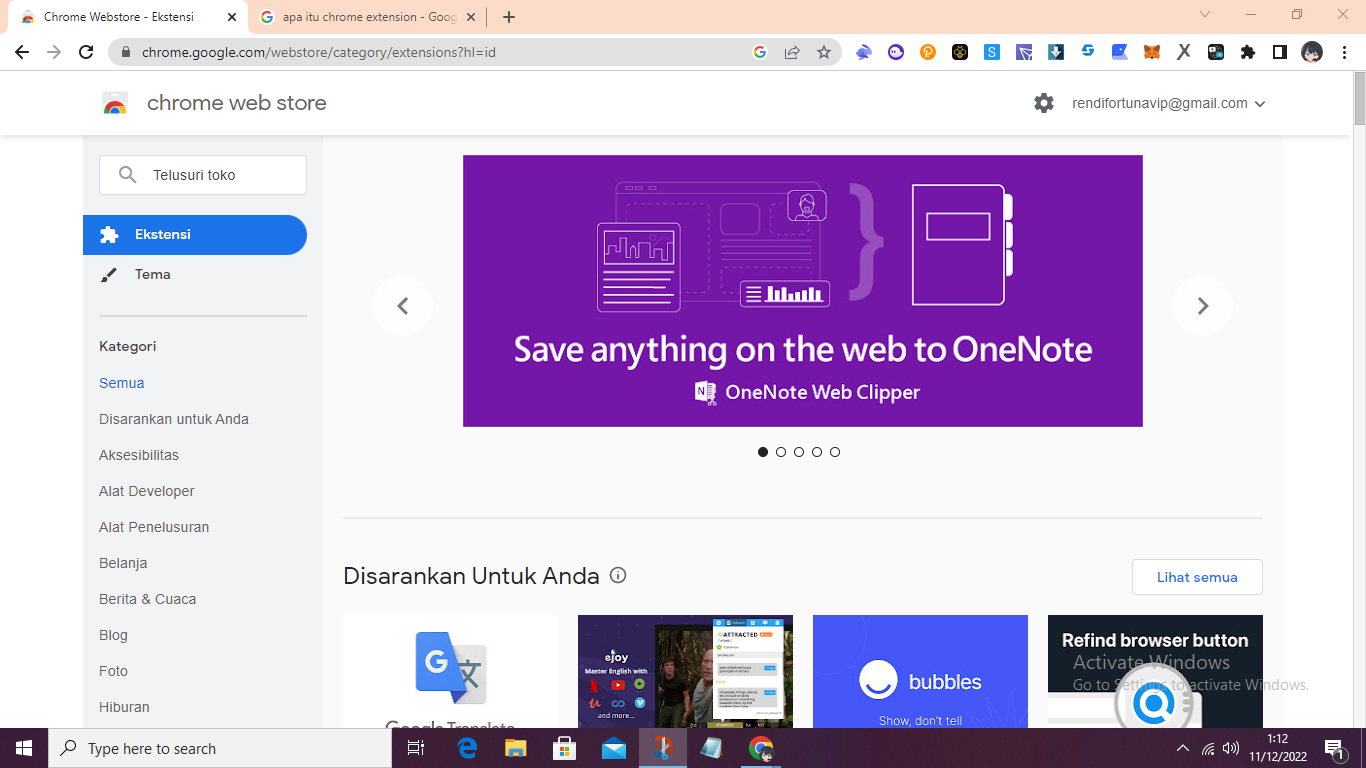Close the Chrome Webstore tab
The width and height of the screenshot is (1366, 768).
(x=230, y=17)
